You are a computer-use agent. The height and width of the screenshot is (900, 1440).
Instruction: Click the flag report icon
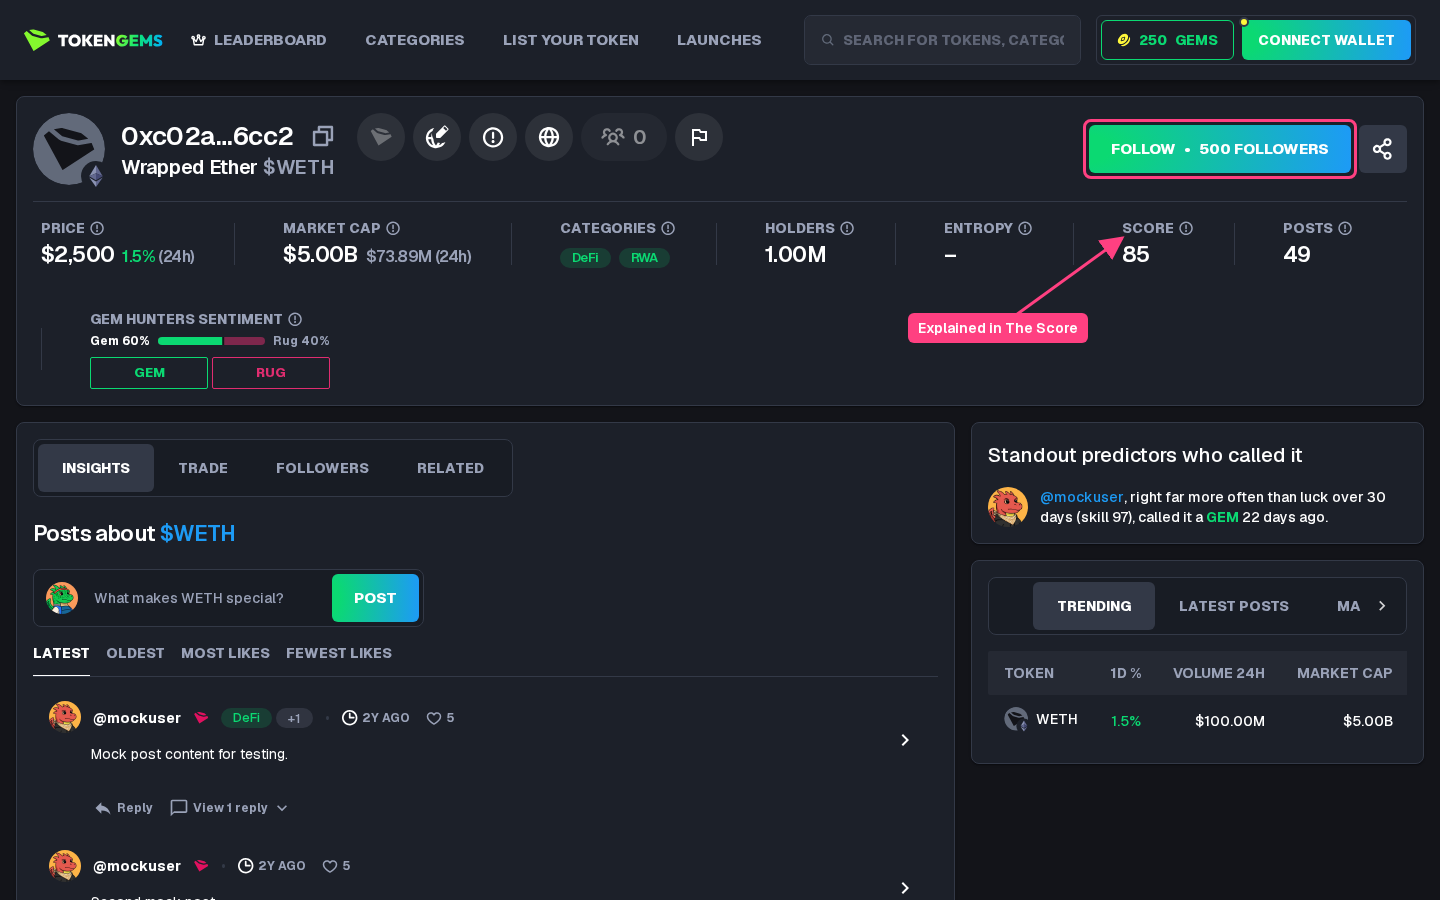(699, 137)
